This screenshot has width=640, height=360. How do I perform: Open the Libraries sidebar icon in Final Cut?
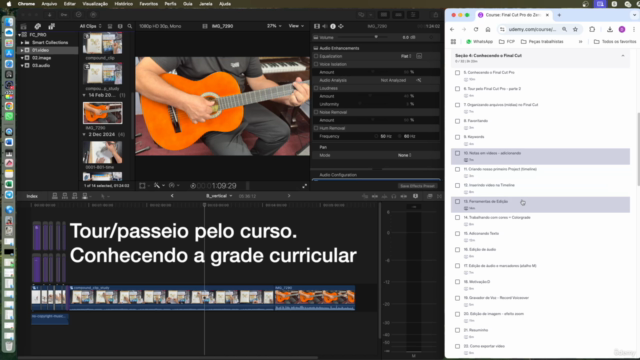pos(24,26)
